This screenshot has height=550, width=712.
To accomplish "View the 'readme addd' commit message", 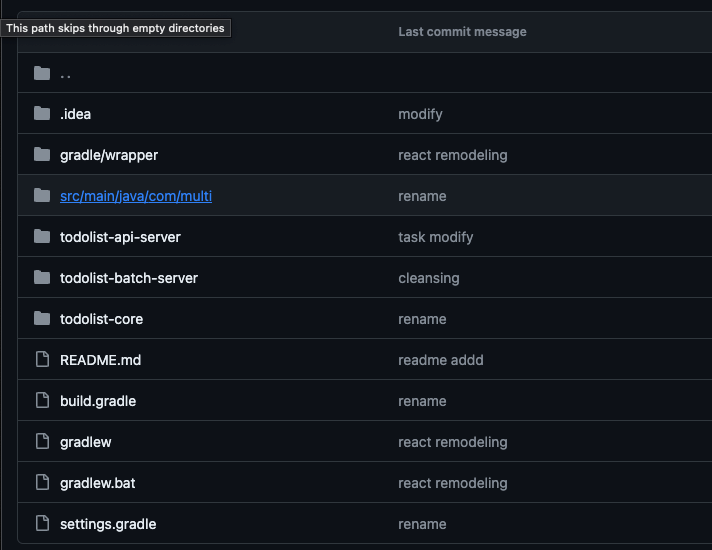I will (440, 360).
